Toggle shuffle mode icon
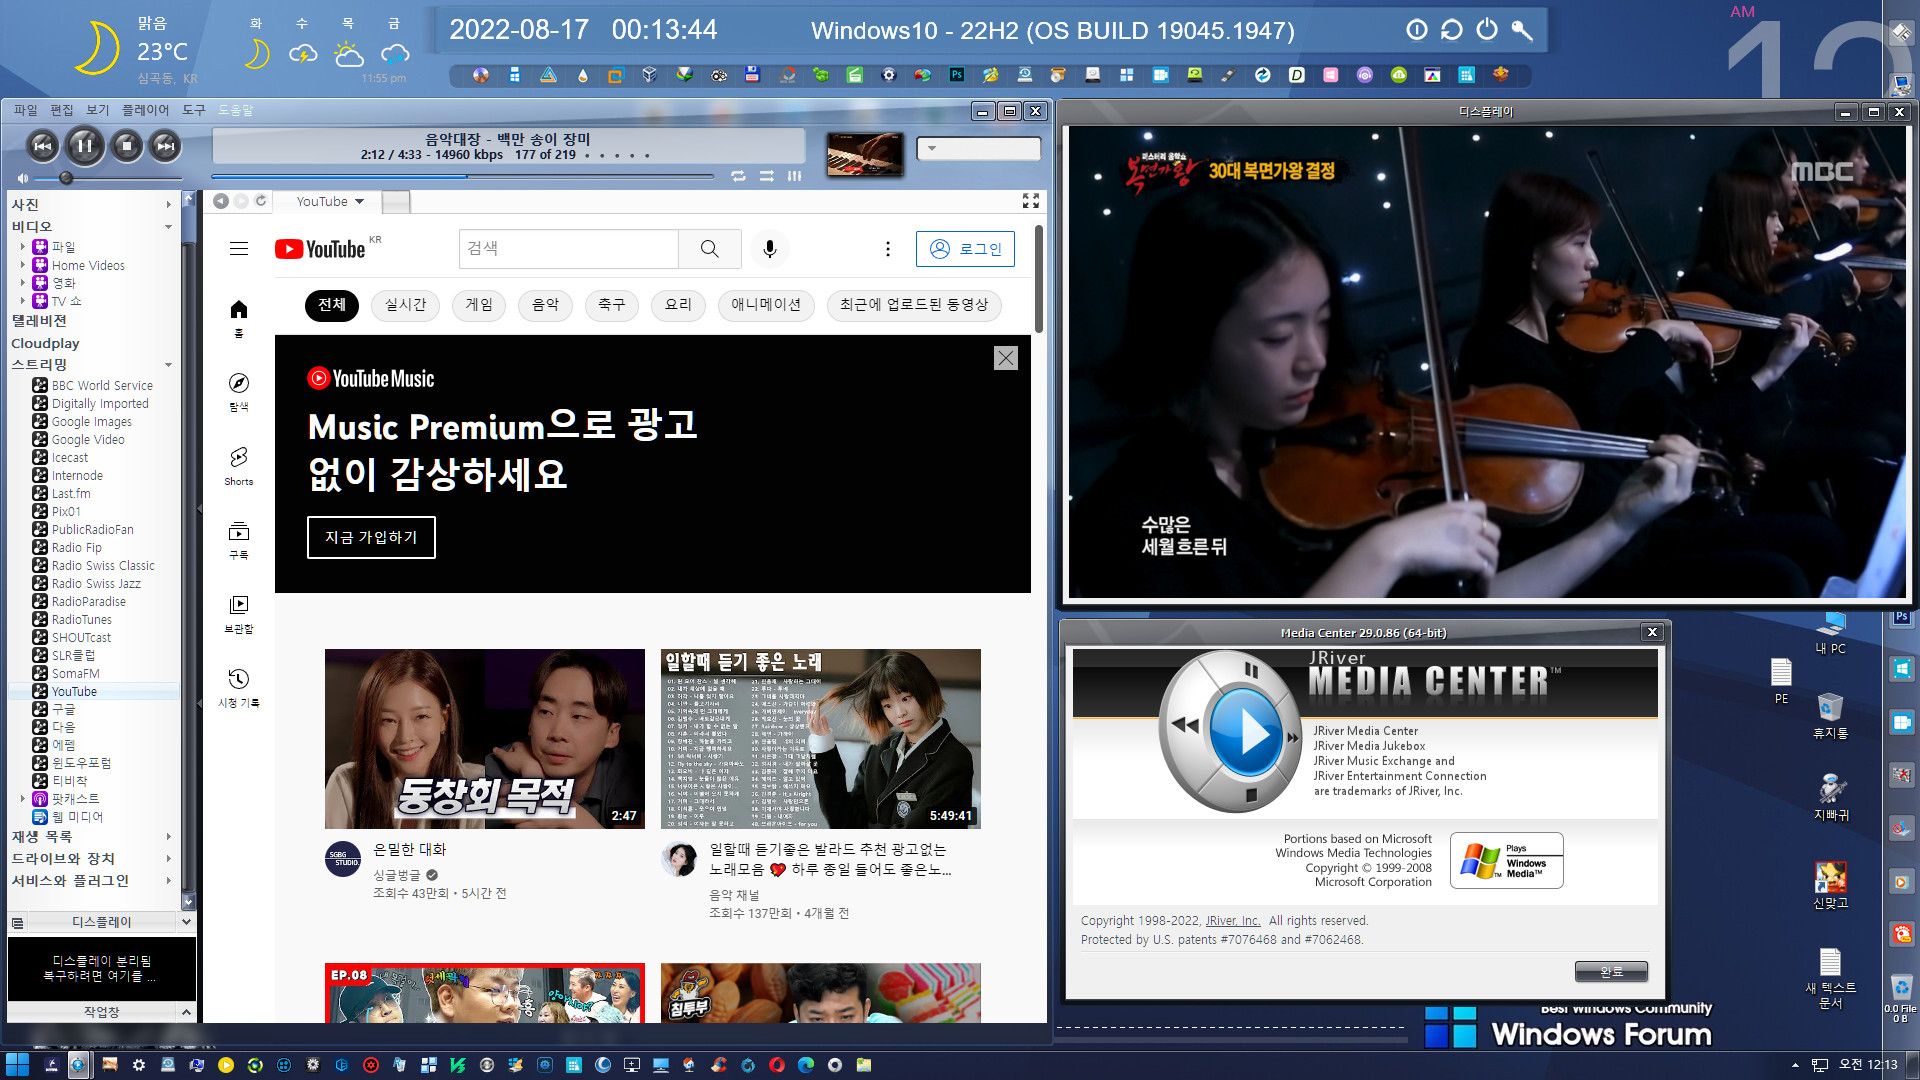 tap(767, 176)
